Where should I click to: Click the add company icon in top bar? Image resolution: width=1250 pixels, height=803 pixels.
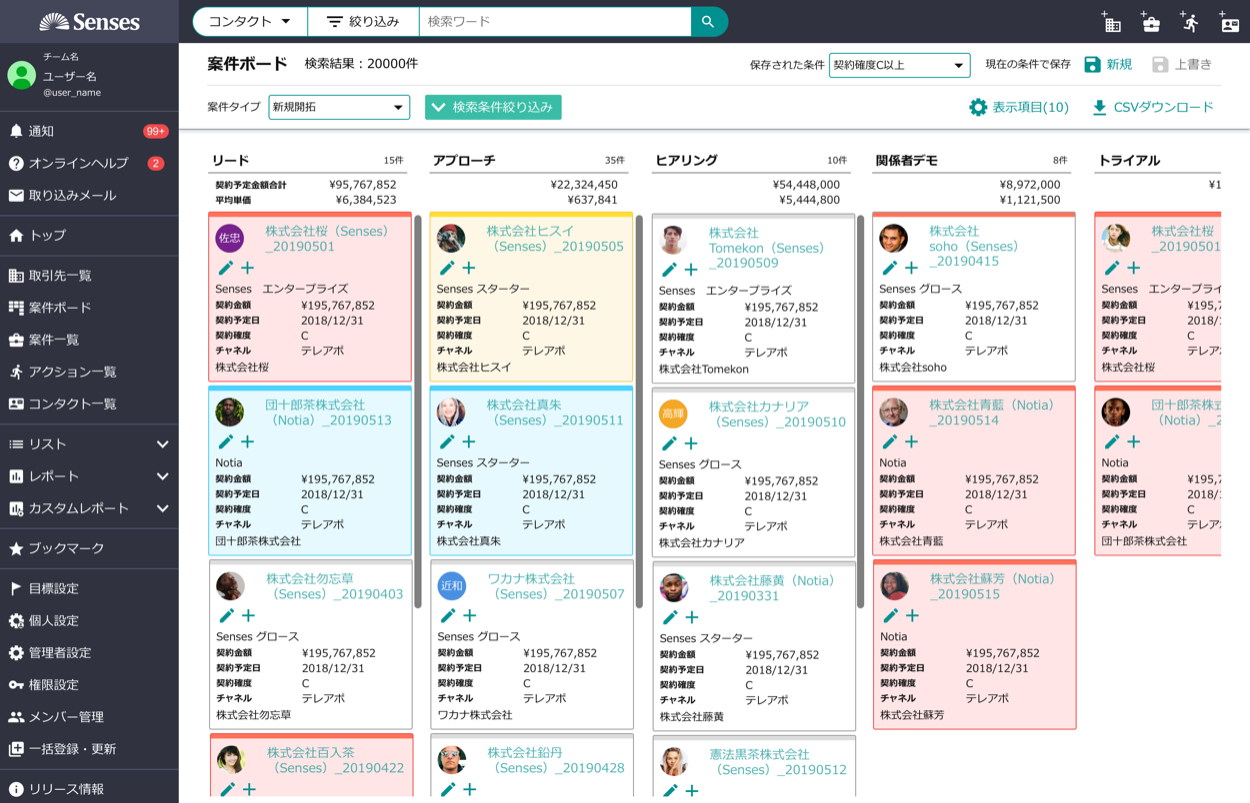click(x=1111, y=22)
